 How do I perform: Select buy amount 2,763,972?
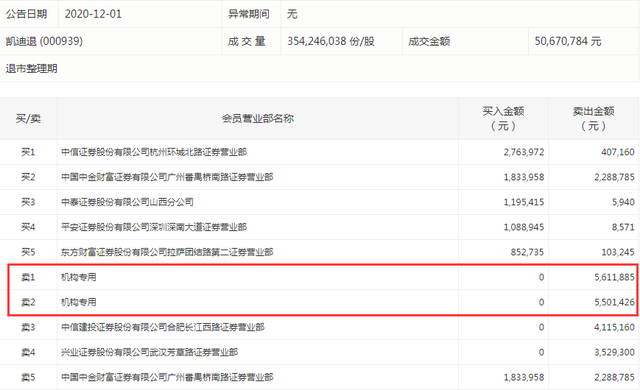pos(524,152)
